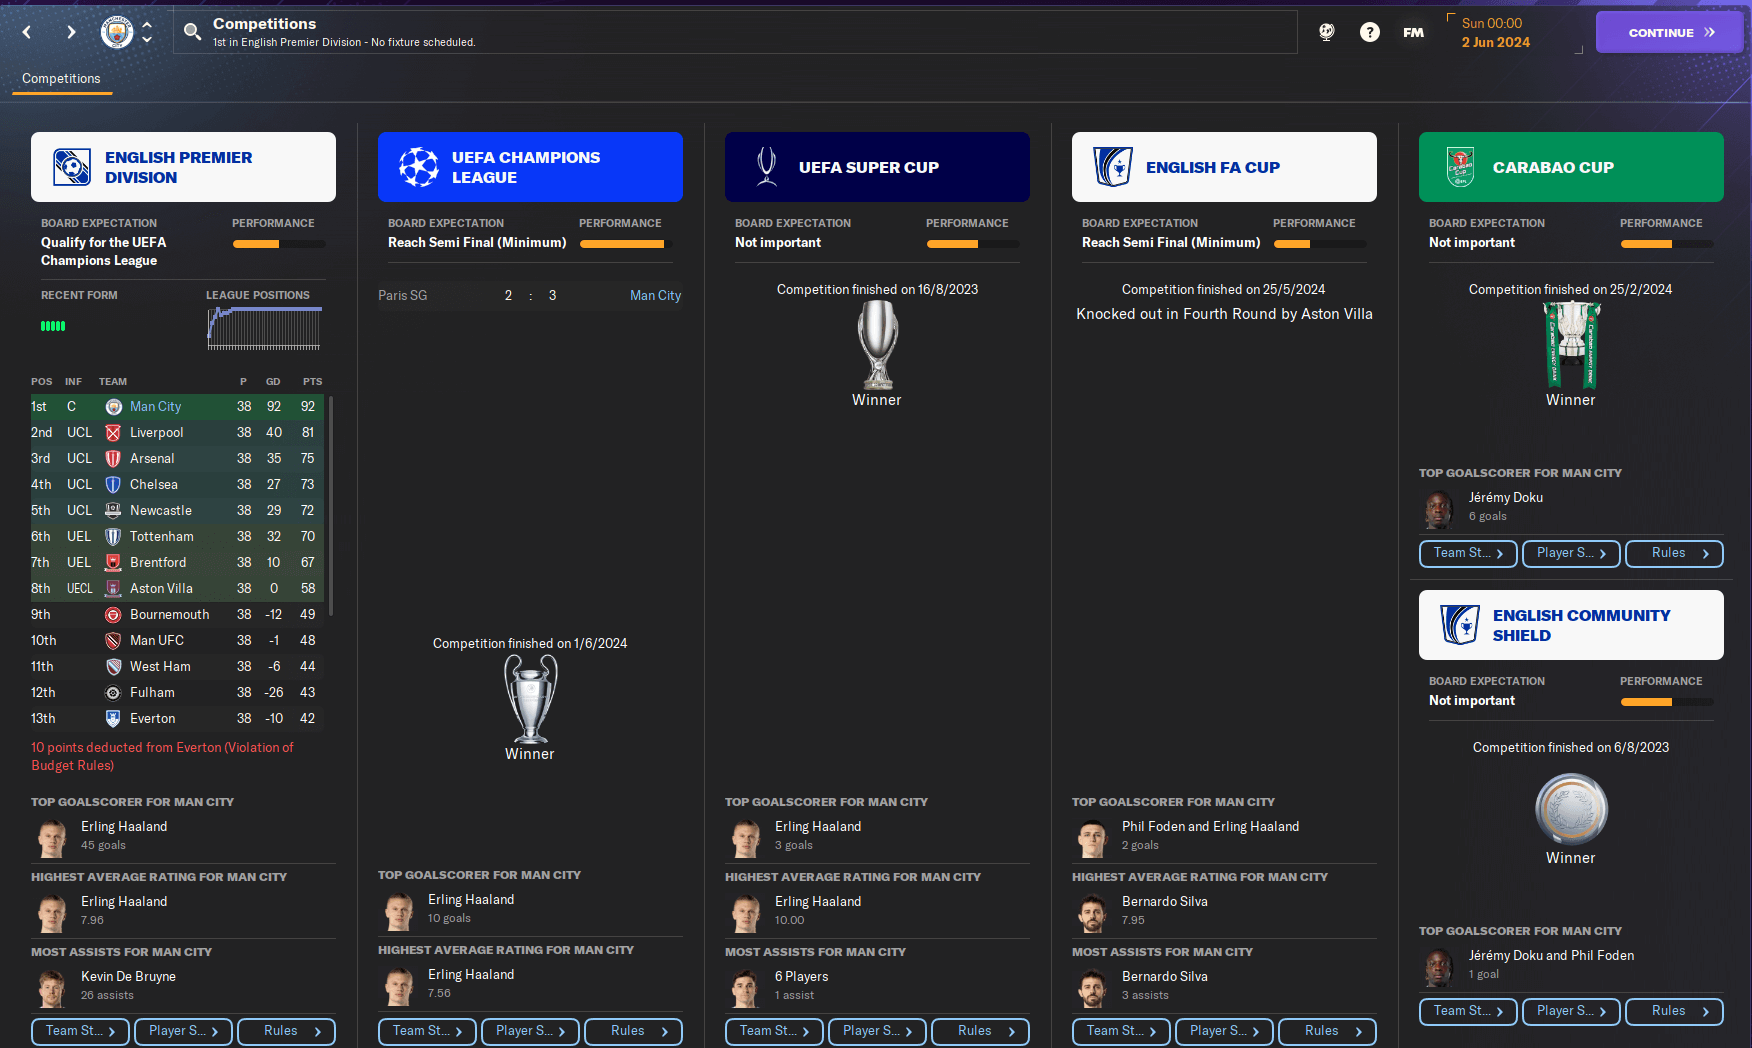
Task: Open Player Stats under Carabao Cup
Action: (x=1571, y=553)
